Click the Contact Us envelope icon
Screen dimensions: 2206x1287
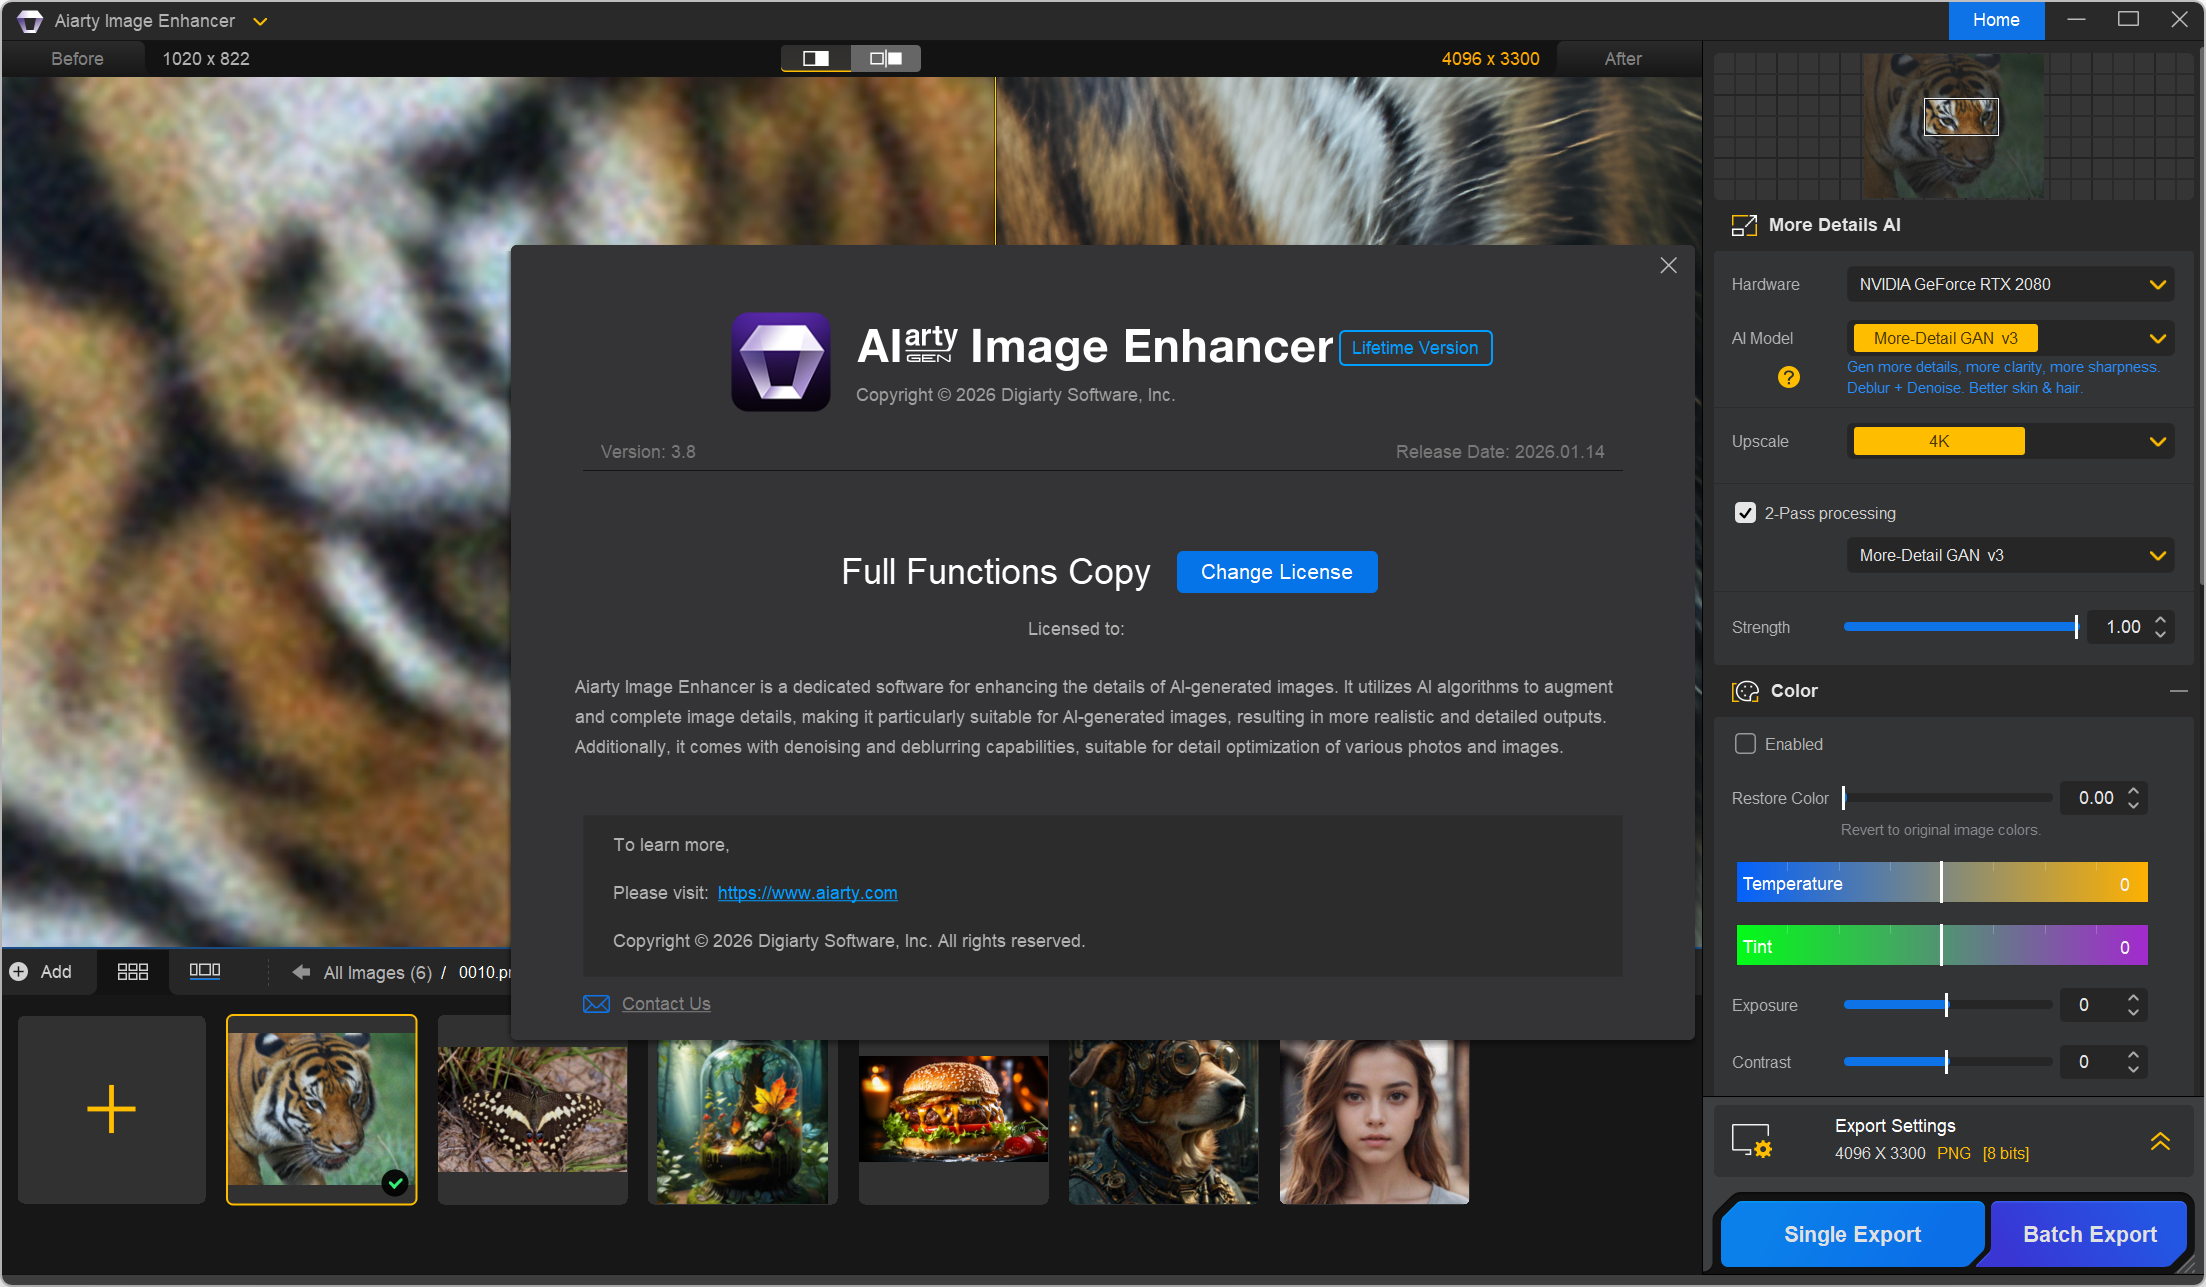tap(596, 1004)
